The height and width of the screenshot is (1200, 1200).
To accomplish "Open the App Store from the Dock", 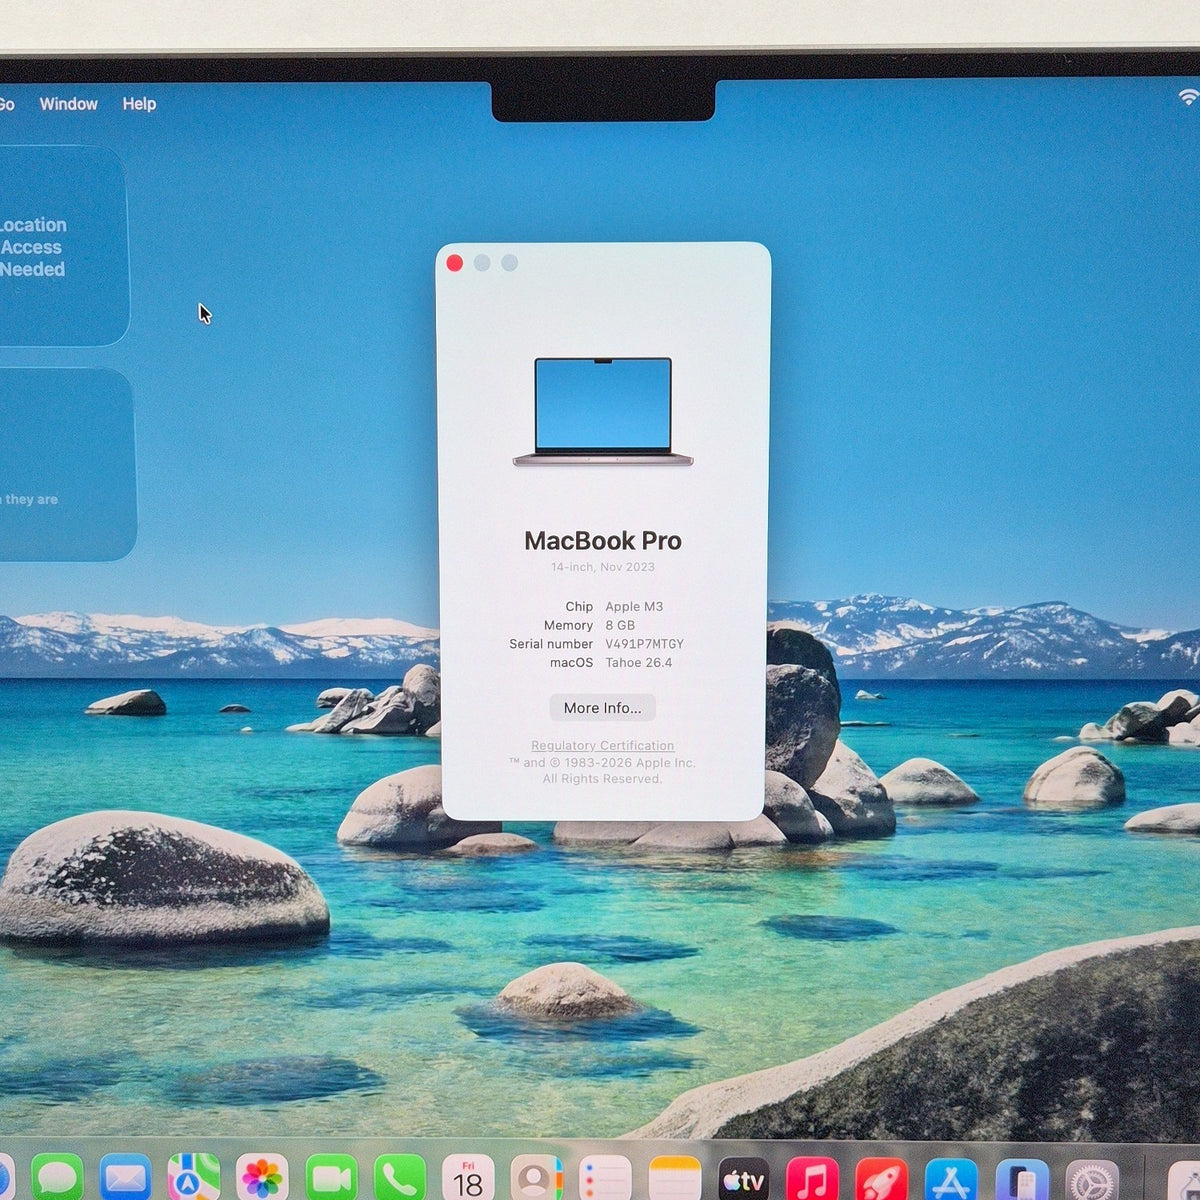I will pos(951,1178).
